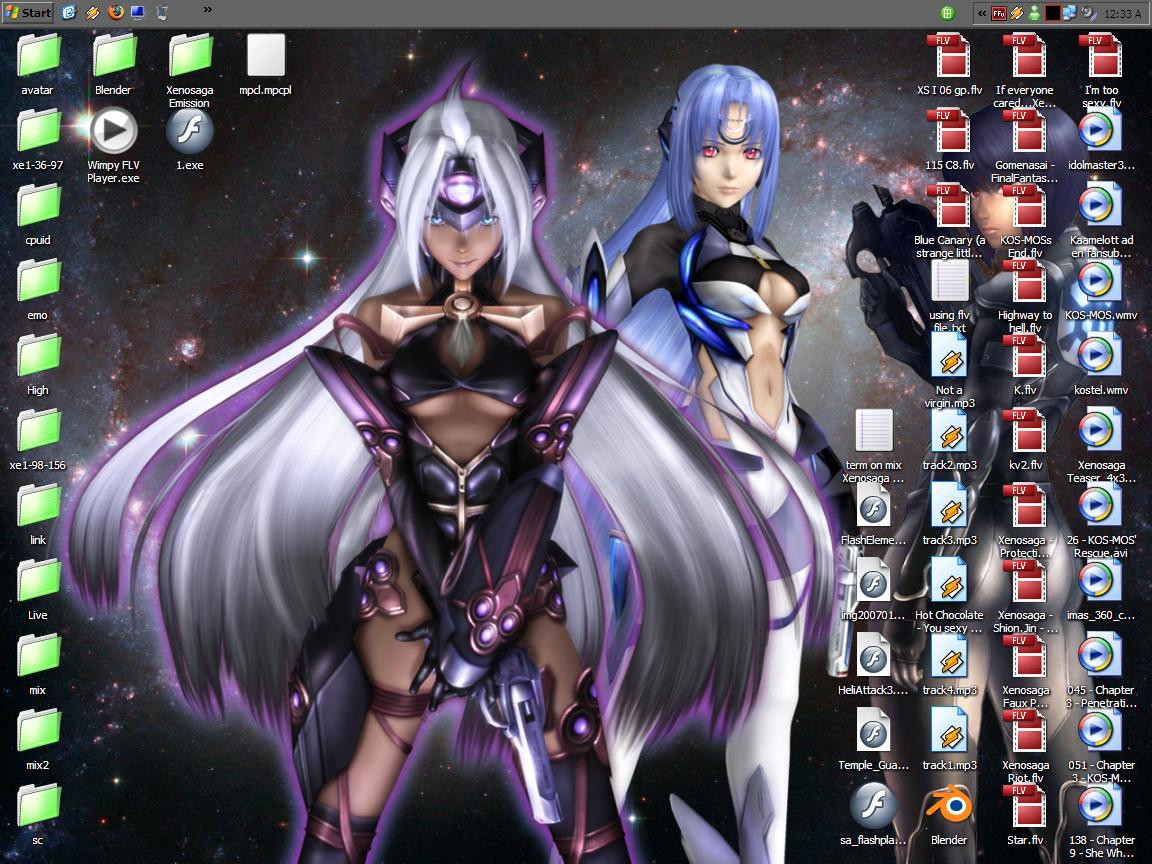Select the 115 C8.flv file
Screen dimensions: 1152x864
tap(949, 140)
